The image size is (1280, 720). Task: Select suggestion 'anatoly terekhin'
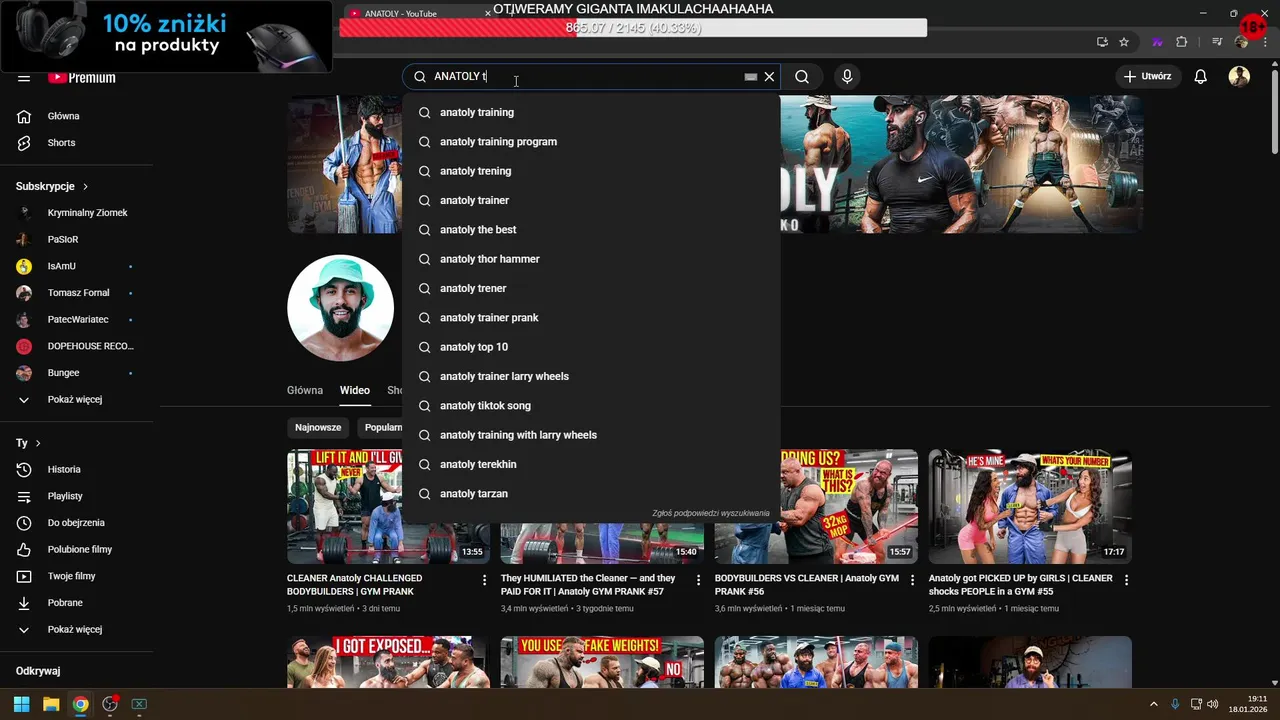(x=591, y=465)
